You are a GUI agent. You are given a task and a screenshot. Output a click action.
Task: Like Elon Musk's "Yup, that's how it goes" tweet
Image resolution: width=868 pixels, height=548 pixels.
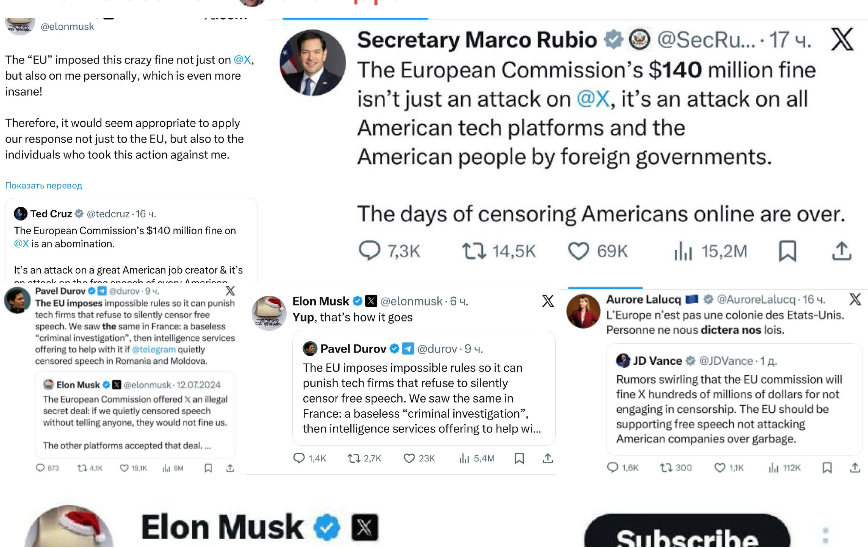(x=410, y=458)
